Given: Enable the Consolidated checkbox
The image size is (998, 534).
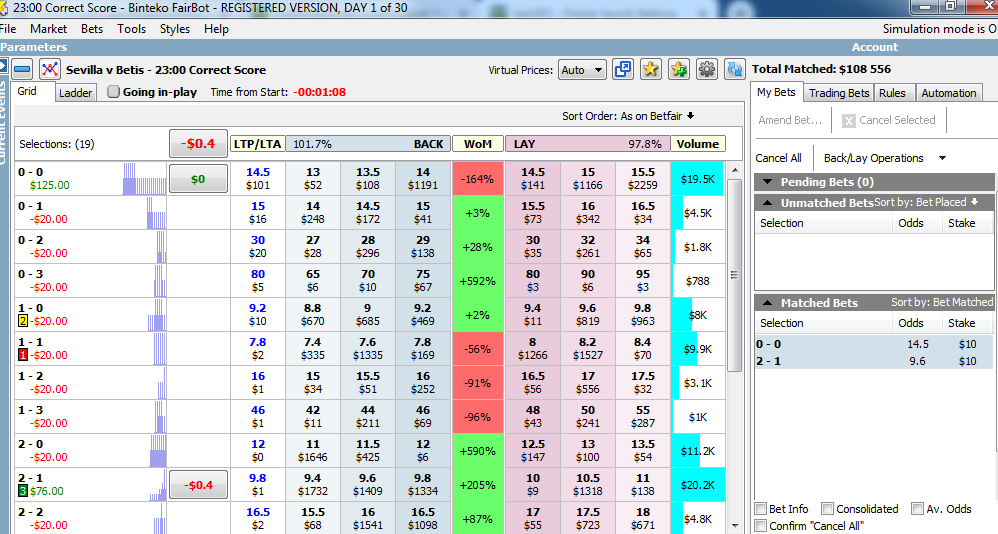Looking at the screenshot, I should [827, 509].
